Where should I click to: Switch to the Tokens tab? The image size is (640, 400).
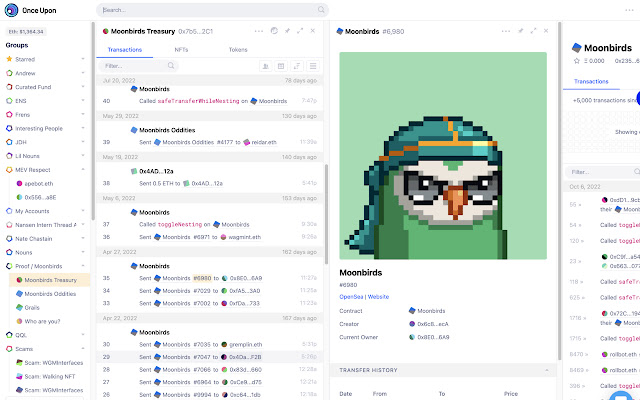point(238,50)
